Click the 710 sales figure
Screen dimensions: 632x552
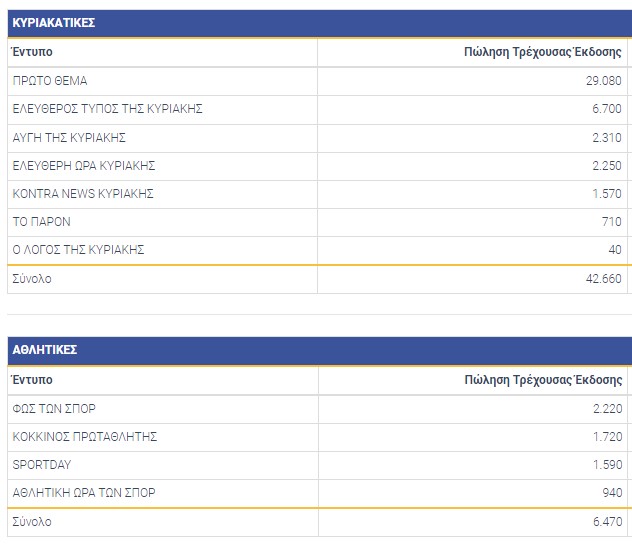click(611, 221)
